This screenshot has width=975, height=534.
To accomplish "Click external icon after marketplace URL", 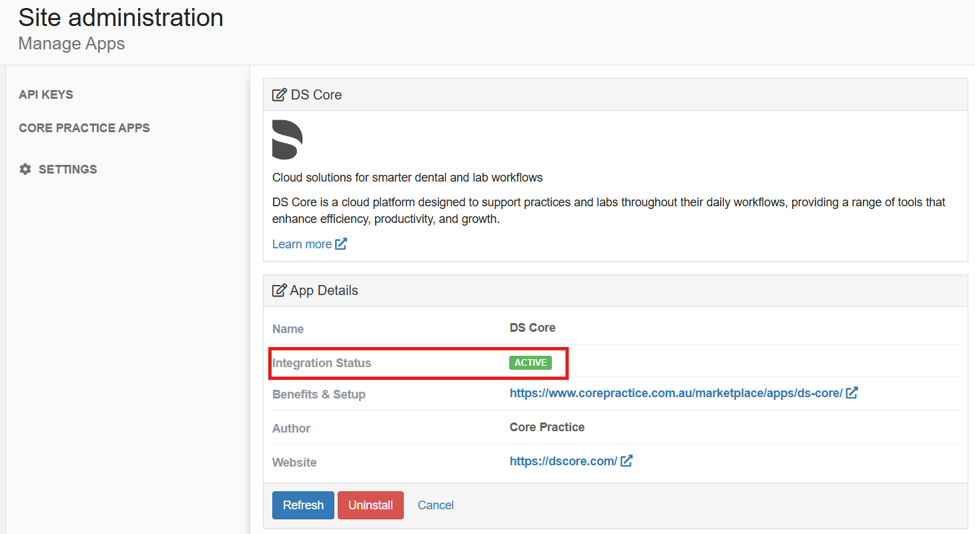I will coord(852,392).
